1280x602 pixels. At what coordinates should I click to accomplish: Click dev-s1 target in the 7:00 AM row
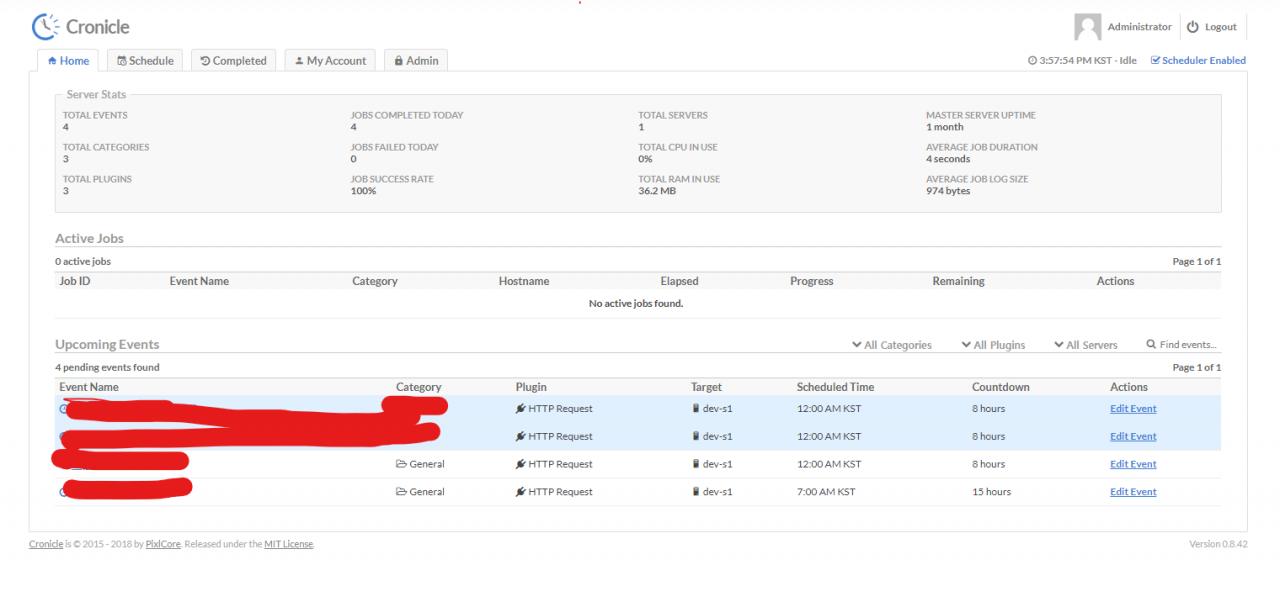point(712,492)
